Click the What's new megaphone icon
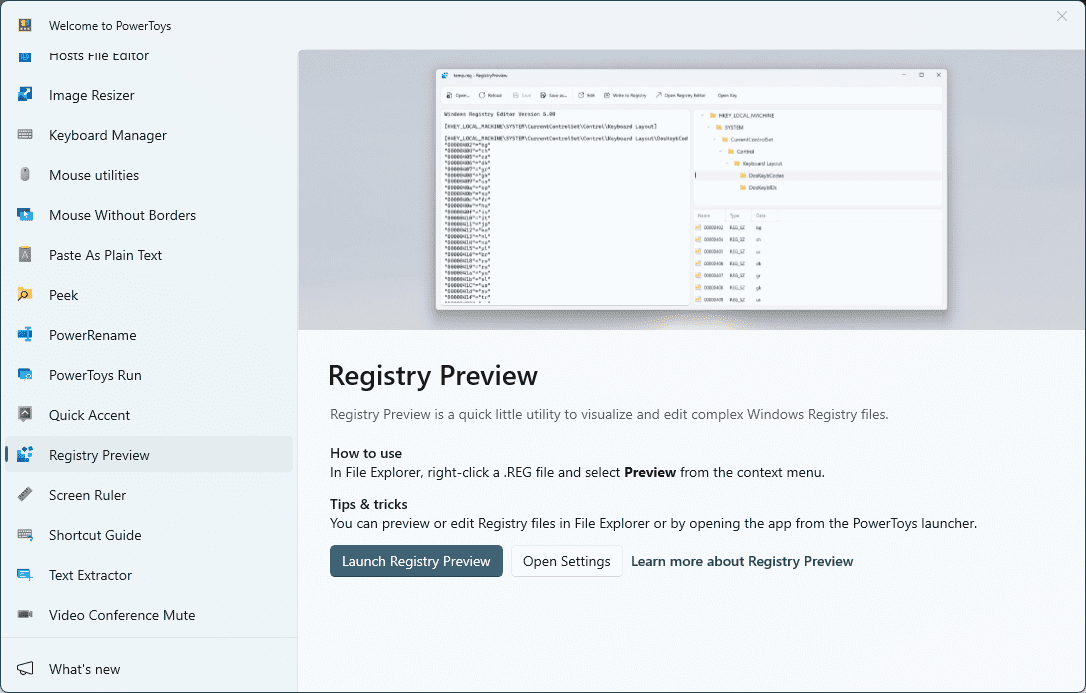This screenshot has height=693, width=1086. click(x=25, y=668)
